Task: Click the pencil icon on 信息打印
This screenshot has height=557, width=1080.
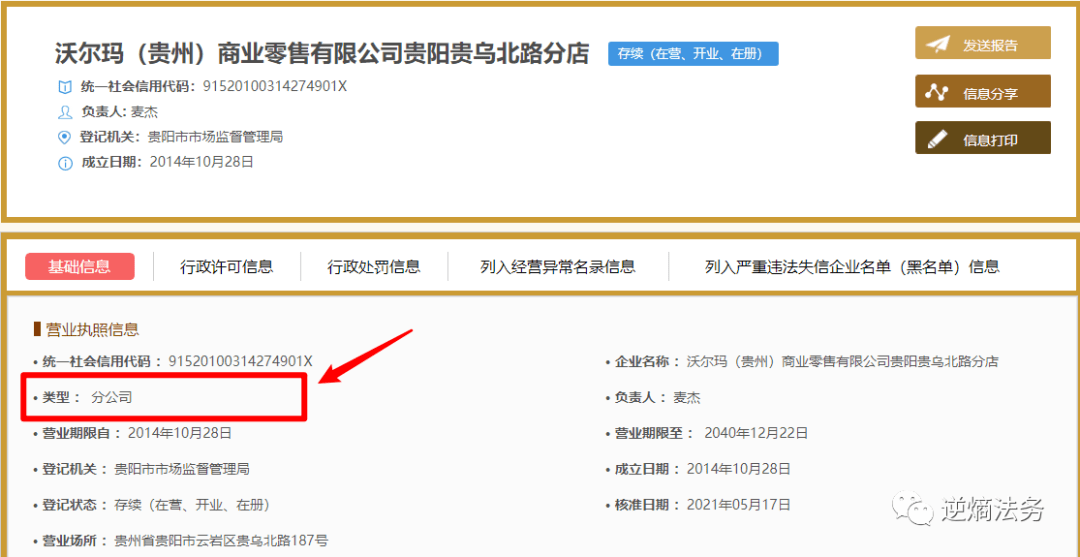Action: (x=937, y=139)
